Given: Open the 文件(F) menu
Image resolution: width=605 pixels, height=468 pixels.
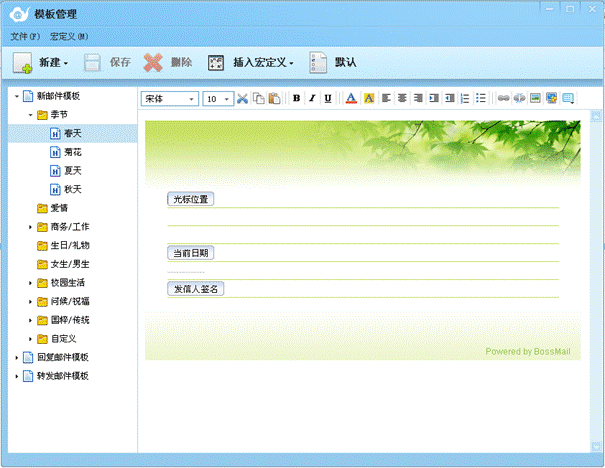Looking at the screenshot, I should click(x=25, y=36).
